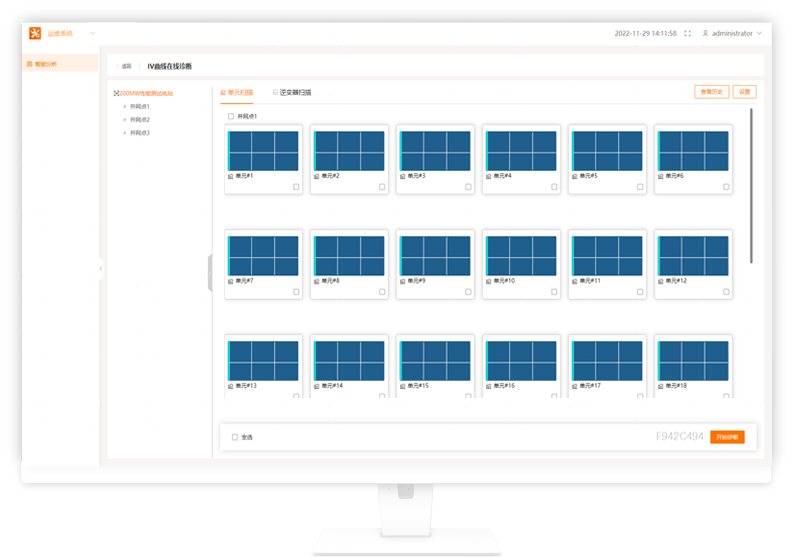Viewport: 794px width, 557px height.
Task: Switch to the 逆变器扫描 tab
Action: (292, 92)
